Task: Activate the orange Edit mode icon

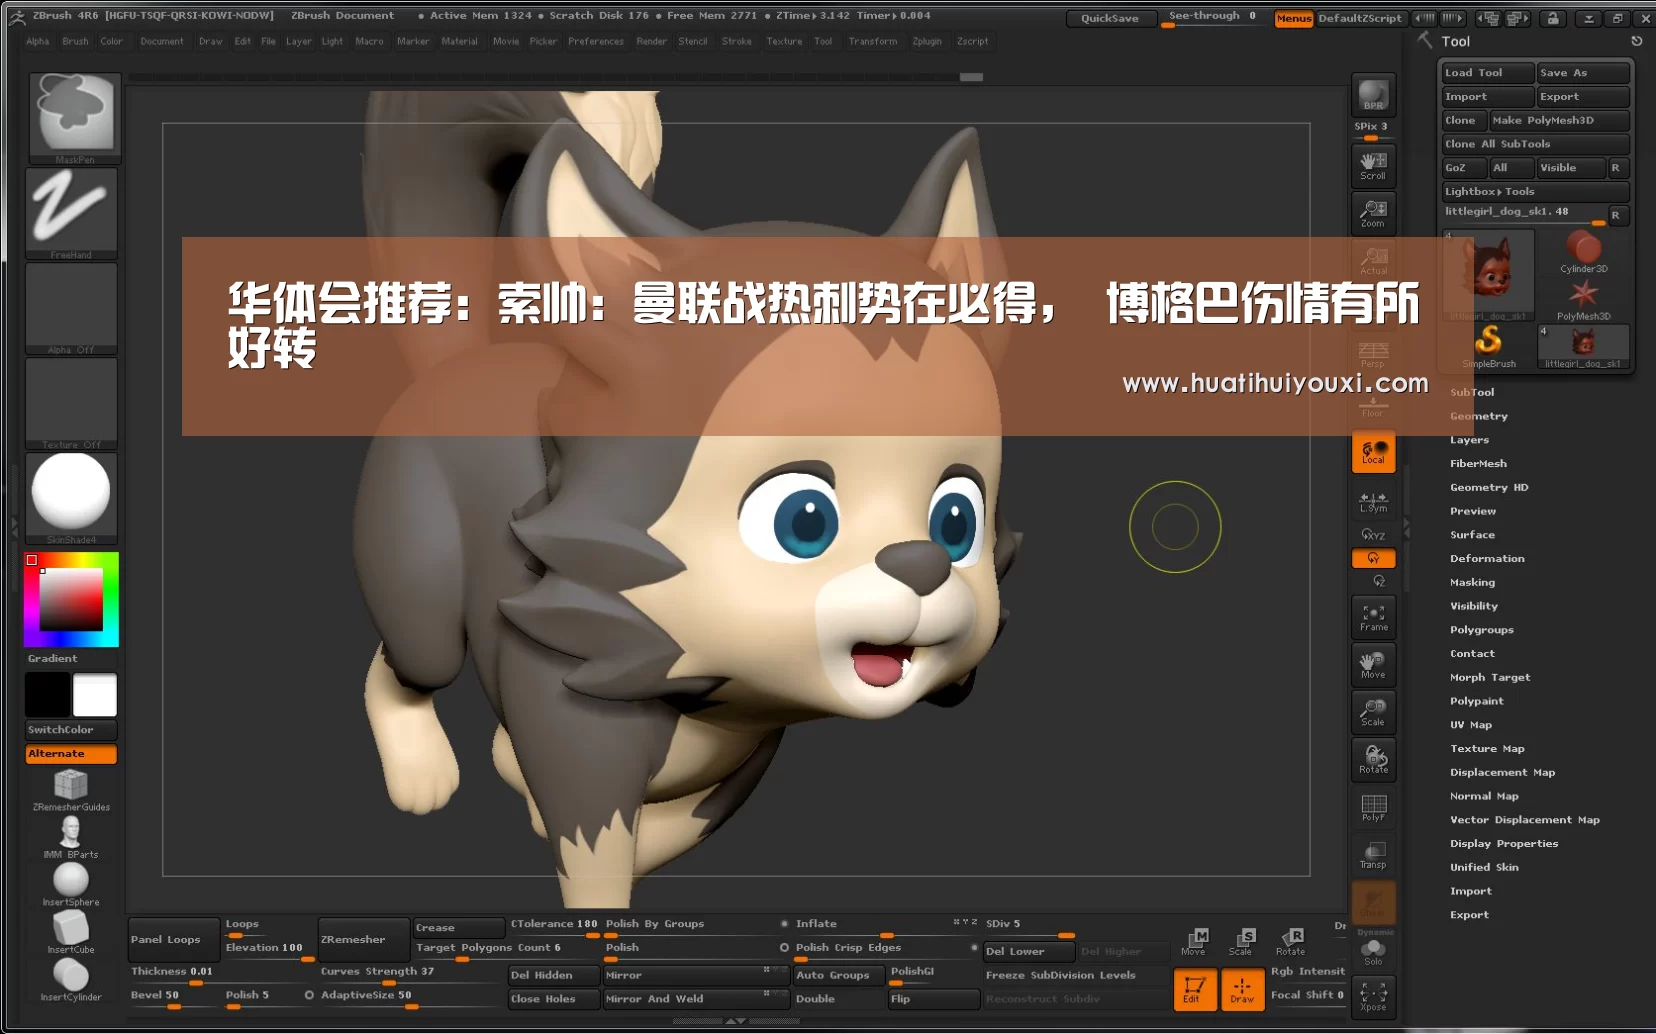Action: point(1195,990)
